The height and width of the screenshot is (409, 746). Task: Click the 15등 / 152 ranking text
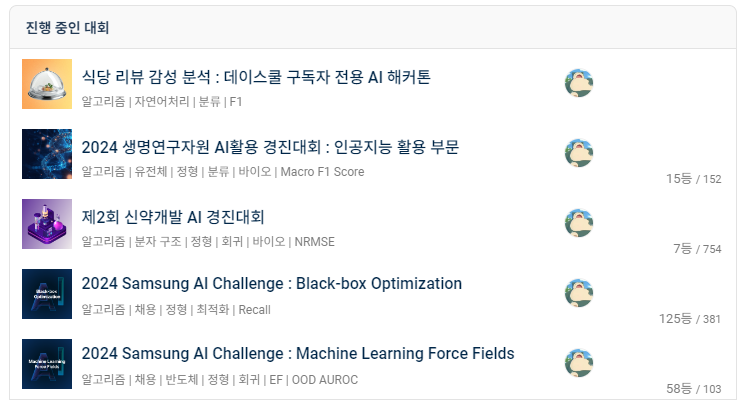click(693, 179)
